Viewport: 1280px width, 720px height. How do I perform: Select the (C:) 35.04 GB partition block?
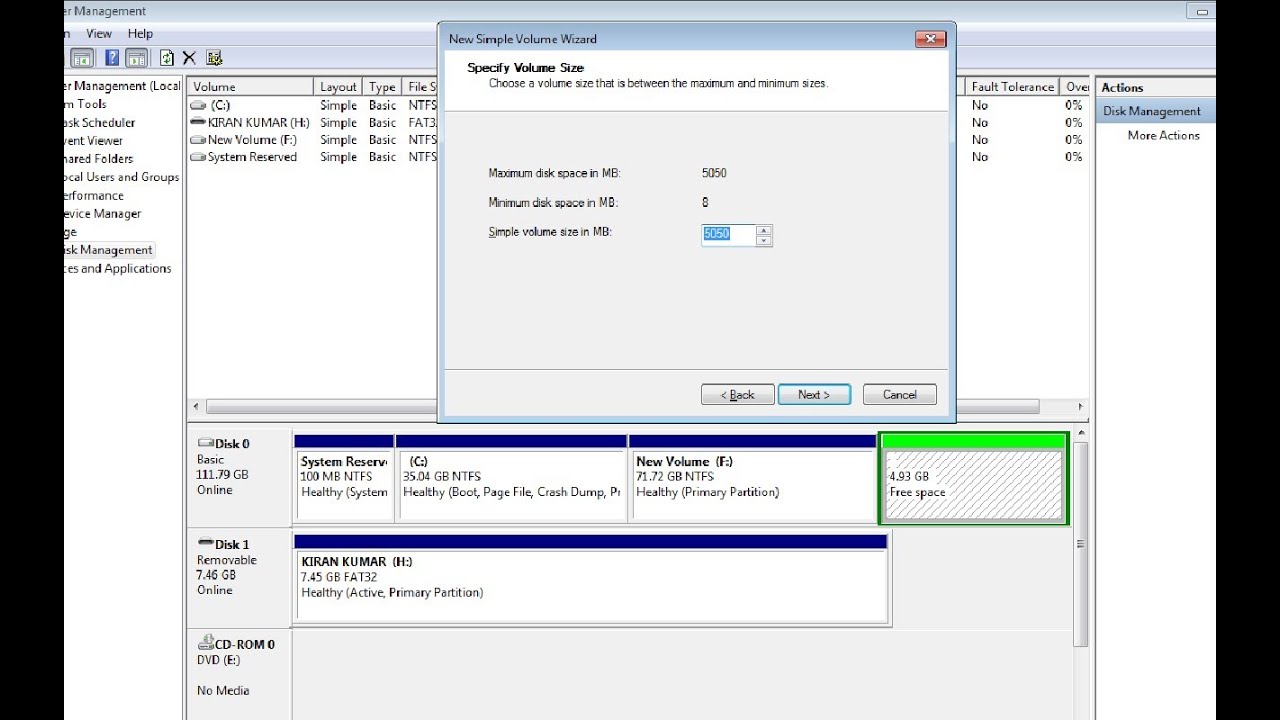(x=511, y=478)
